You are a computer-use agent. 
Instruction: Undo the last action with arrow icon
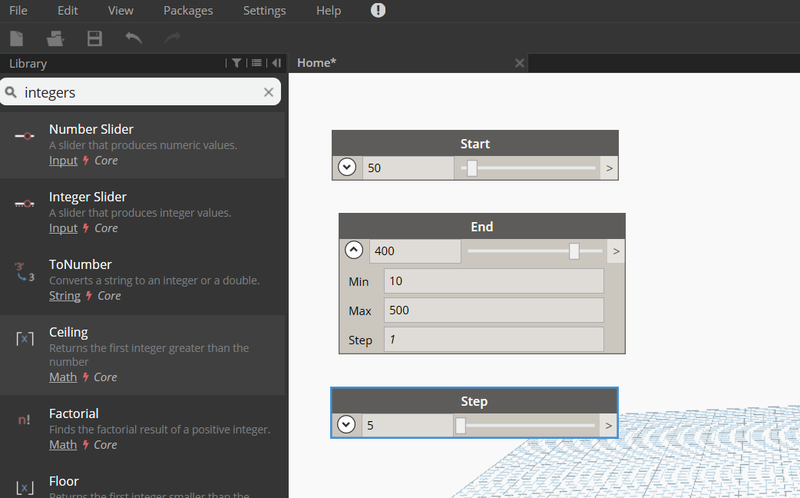[134, 38]
